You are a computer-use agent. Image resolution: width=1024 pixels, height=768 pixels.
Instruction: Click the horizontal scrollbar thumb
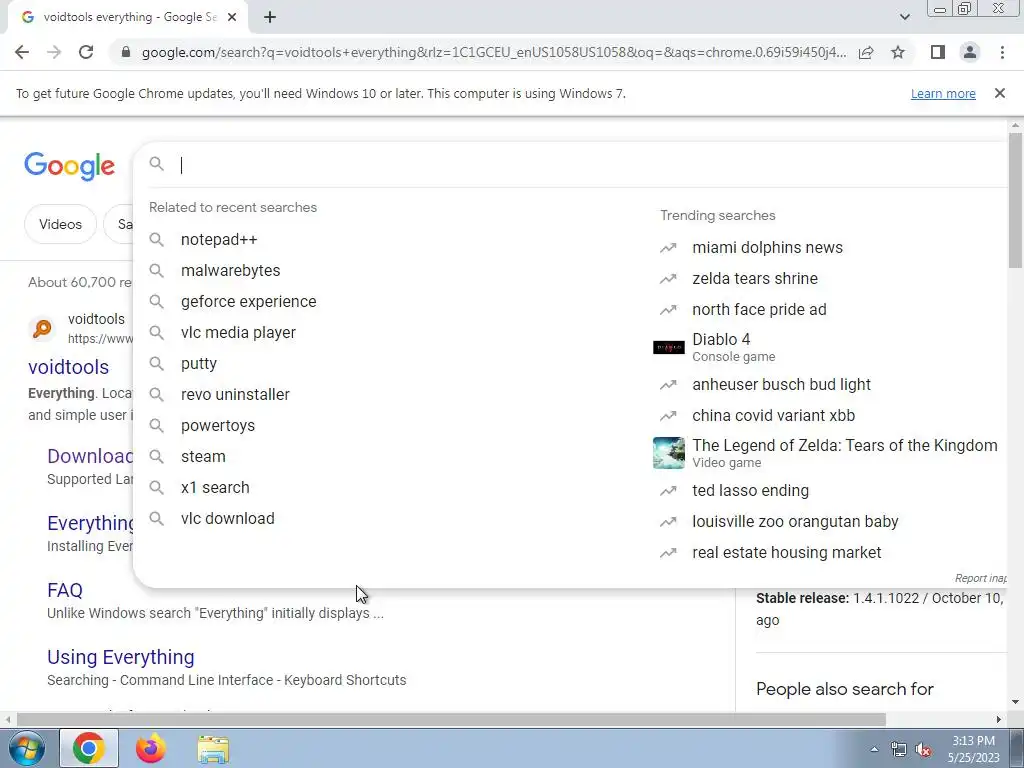[451, 720]
